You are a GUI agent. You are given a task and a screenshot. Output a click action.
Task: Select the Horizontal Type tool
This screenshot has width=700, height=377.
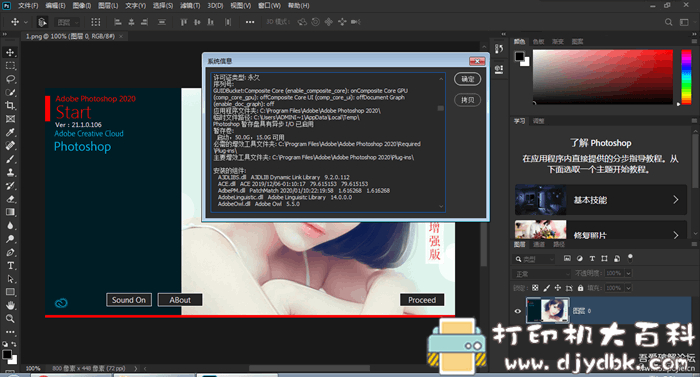(10, 266)
